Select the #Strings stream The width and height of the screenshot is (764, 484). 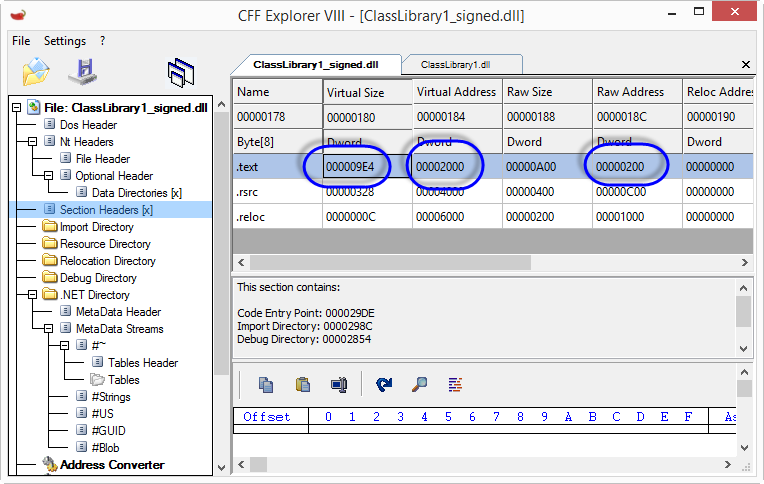click(111, 397)
